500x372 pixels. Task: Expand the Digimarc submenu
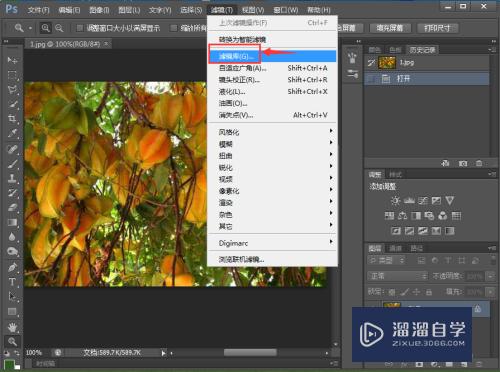272,243
